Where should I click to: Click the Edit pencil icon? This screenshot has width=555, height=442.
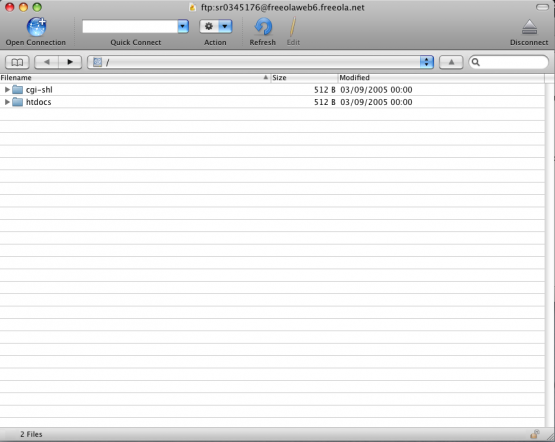coord(293,27)
